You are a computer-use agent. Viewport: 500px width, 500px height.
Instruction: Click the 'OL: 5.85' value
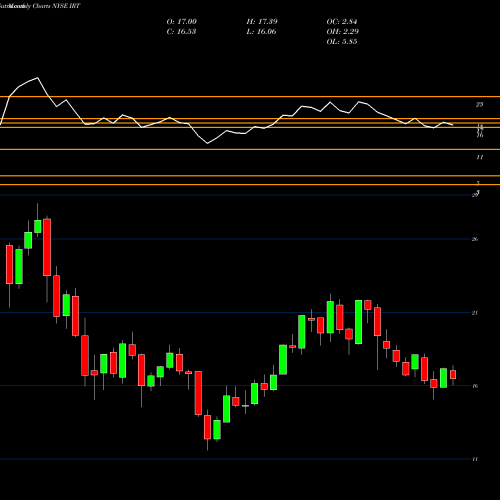pyautogui.click(x=342, y=42)
